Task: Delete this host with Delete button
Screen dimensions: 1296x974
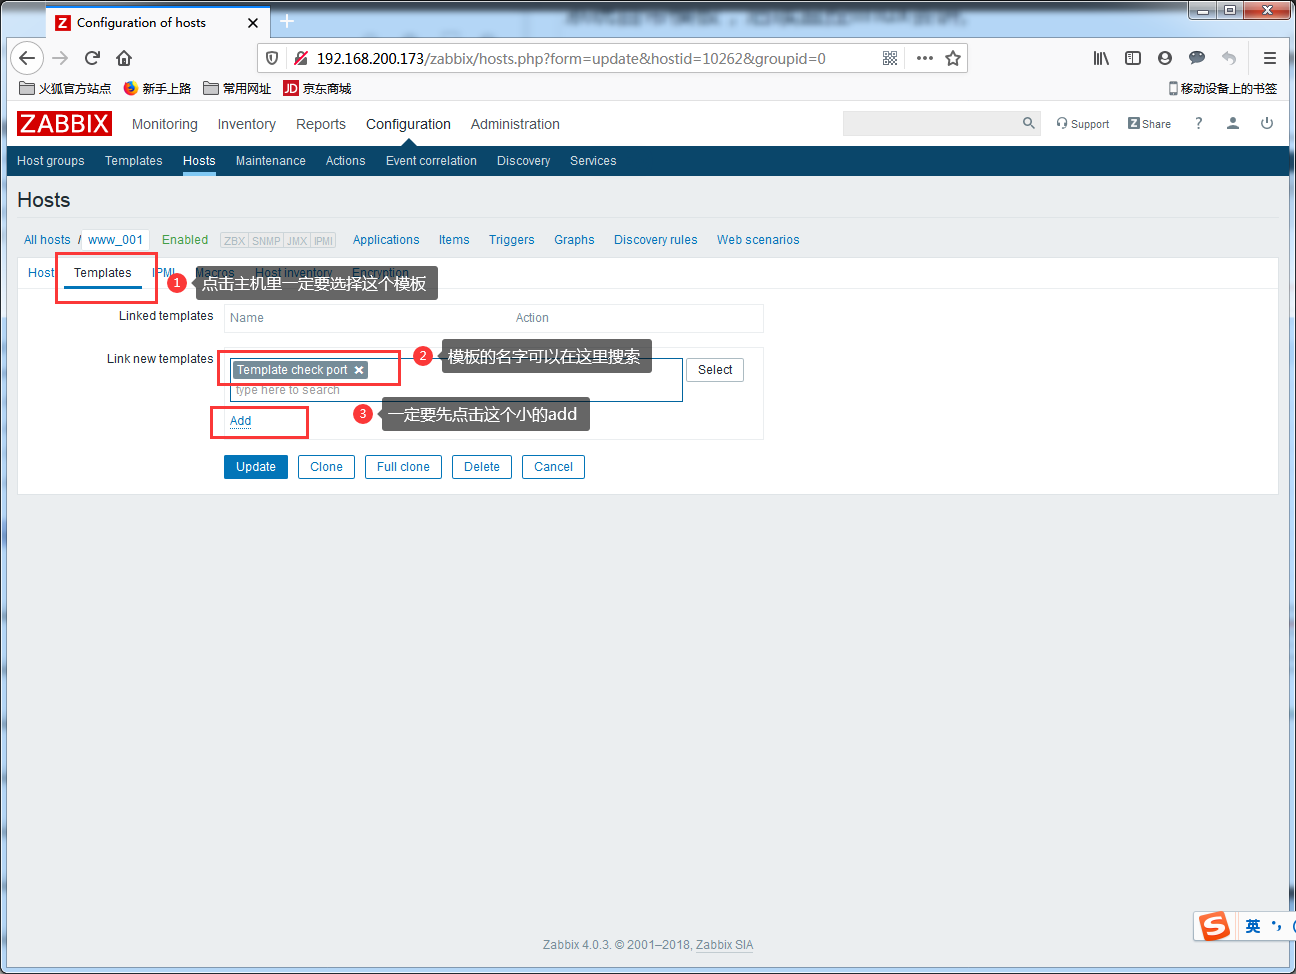Action: [x=482, y=467]
